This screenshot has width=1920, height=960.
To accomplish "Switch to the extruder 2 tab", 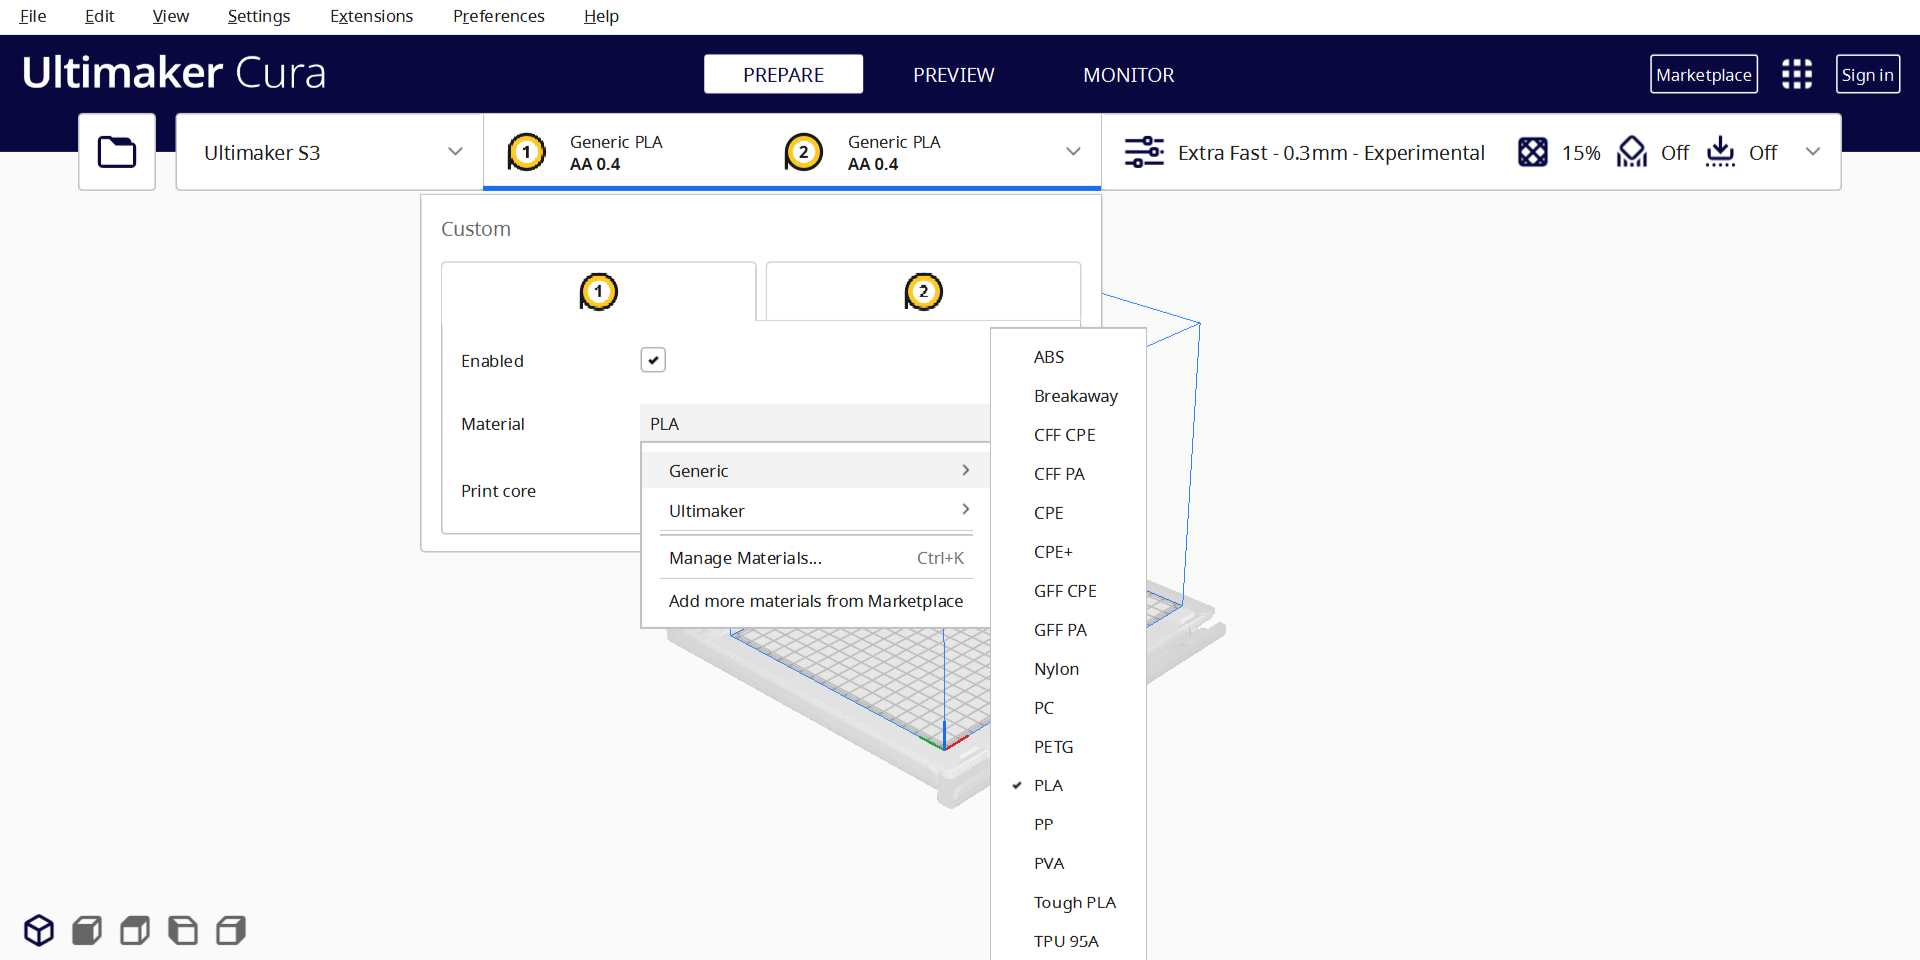I will [923, 292].
